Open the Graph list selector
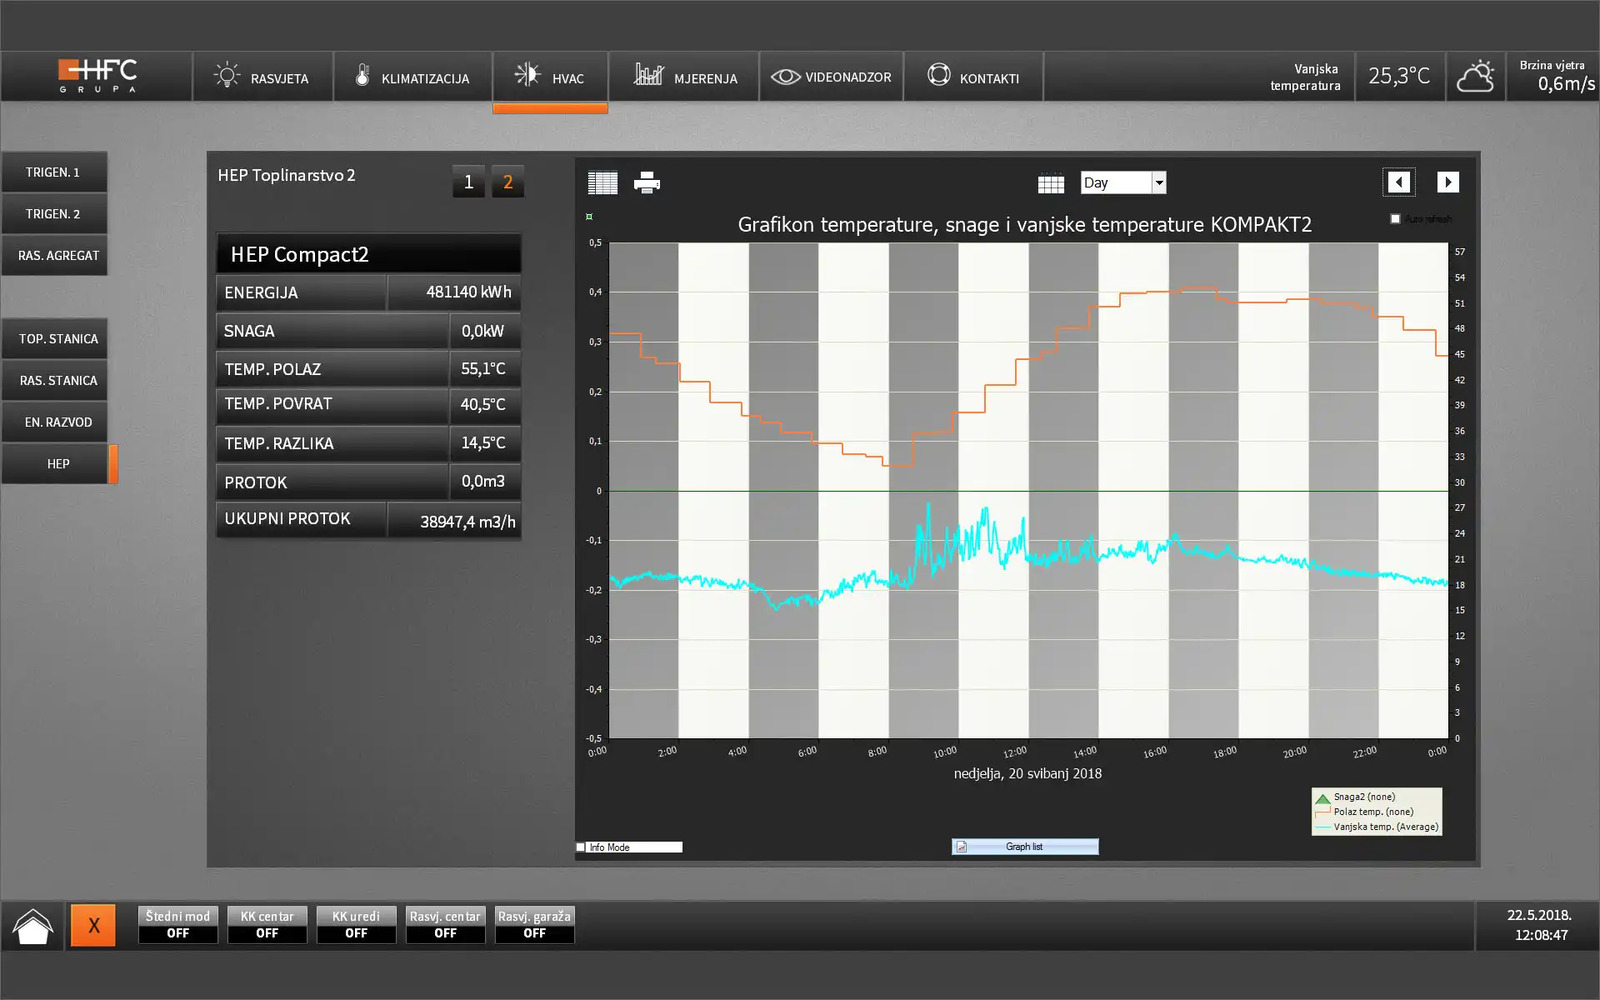The height and width of the screenshot is (1000, 1600). [1024, 847]
